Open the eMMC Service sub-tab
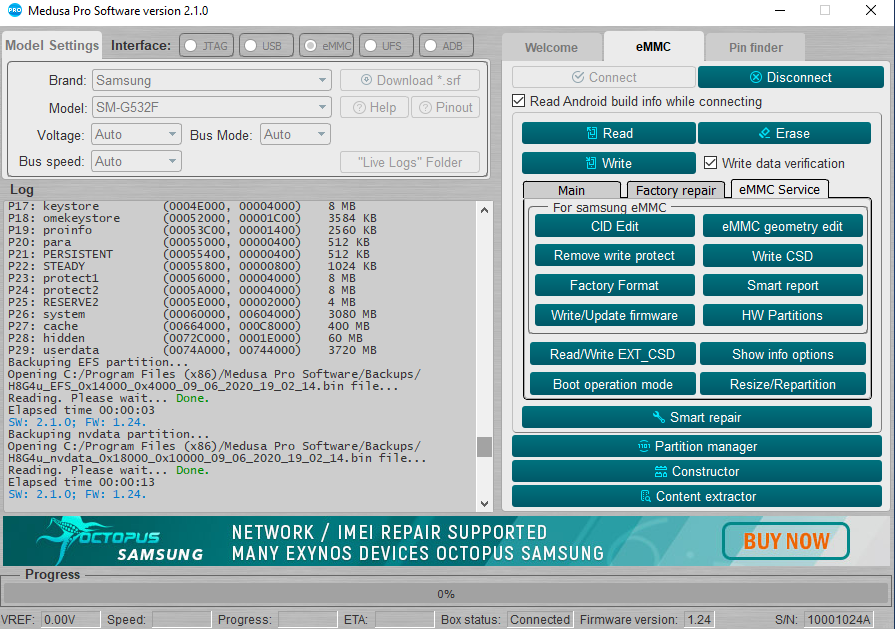Image resolution: width=895 pixels, height=629 pixels. (x=779, y=189)
